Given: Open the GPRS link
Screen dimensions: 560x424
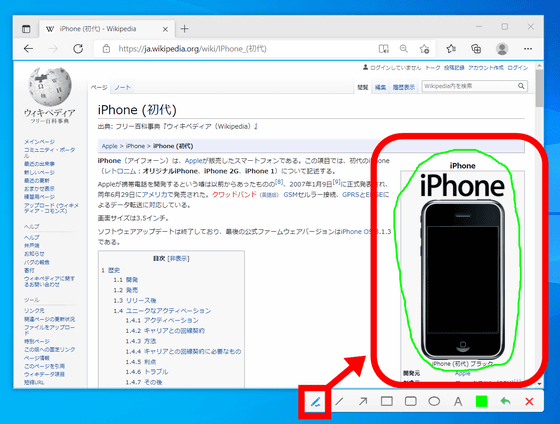Looking at the screenshot, I should (x=351, y=195).
